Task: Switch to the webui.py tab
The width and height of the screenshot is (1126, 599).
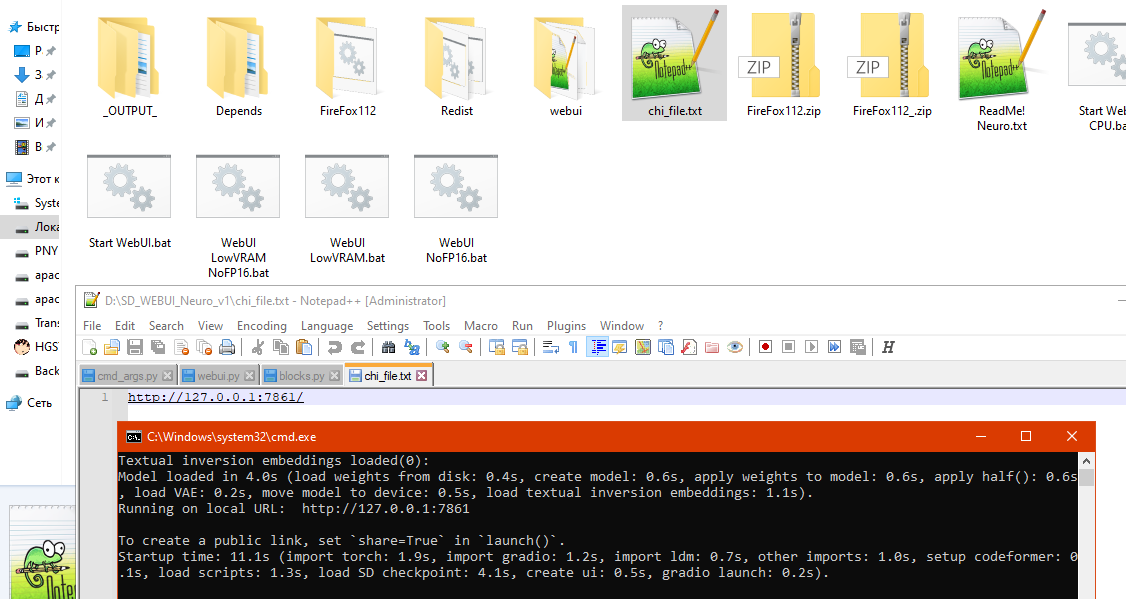Action: point(218,376)
